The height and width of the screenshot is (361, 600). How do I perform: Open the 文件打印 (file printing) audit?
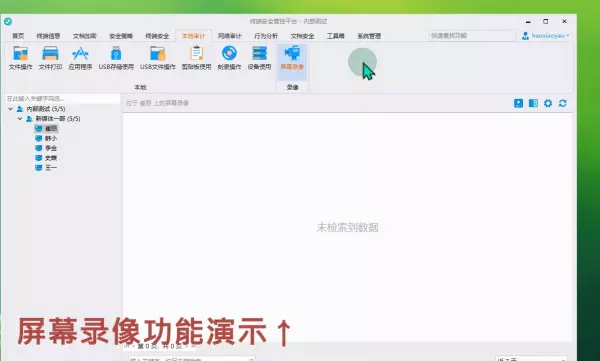click(x=50, y=58)
